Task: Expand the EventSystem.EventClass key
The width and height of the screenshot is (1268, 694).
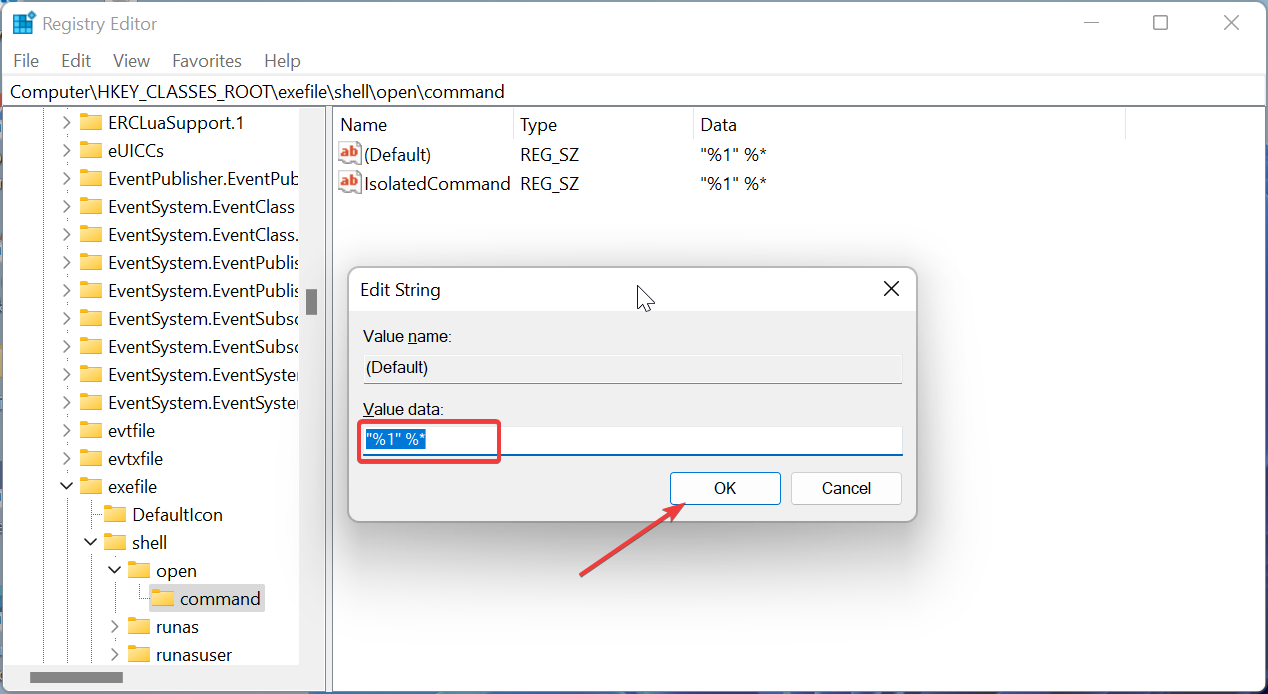Action: point(66,206)
